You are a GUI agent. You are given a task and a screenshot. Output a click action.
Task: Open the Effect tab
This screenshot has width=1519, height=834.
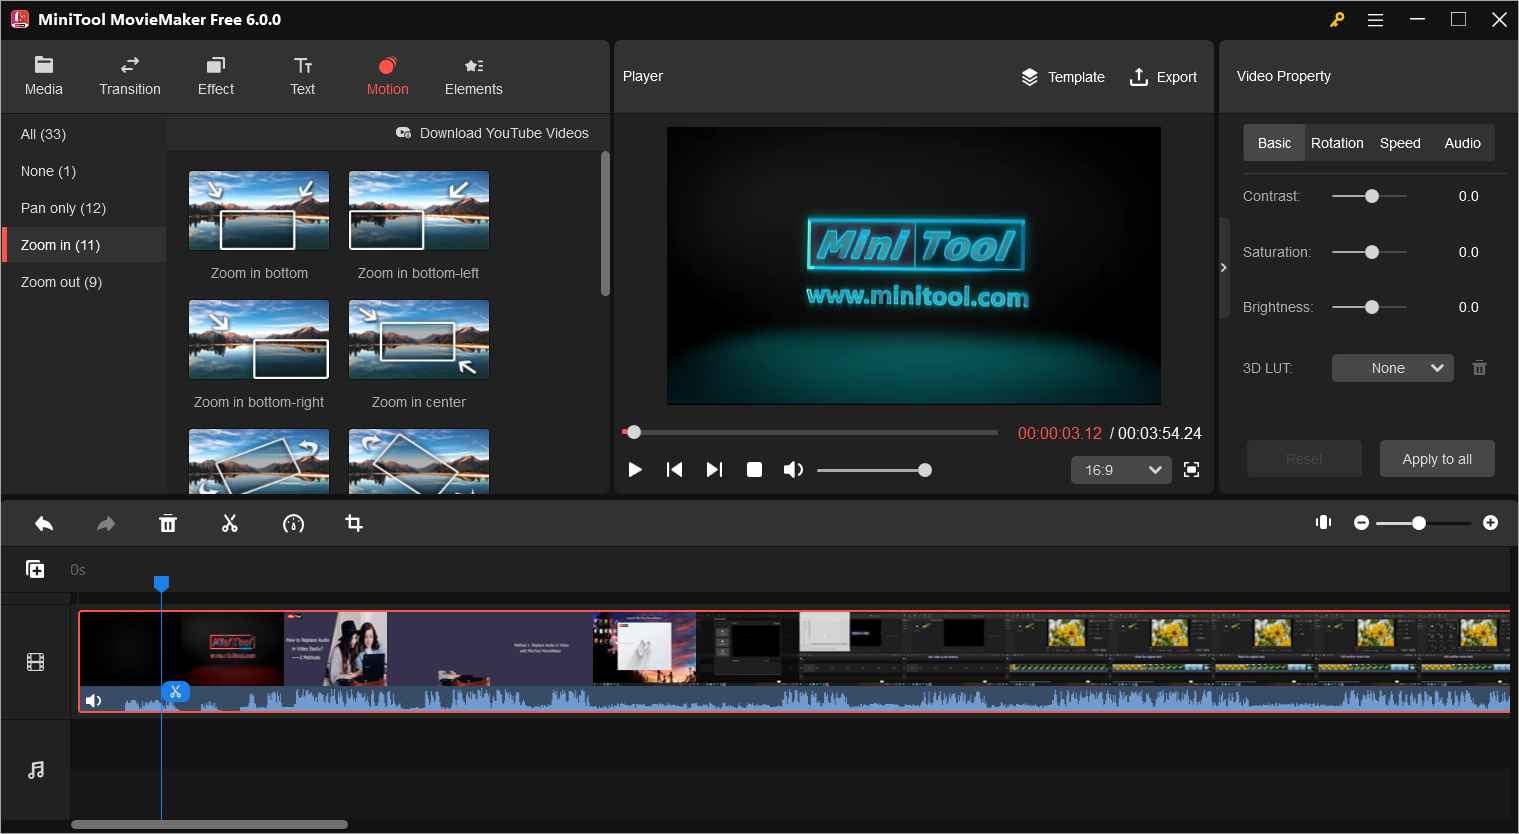pos(216,76)
